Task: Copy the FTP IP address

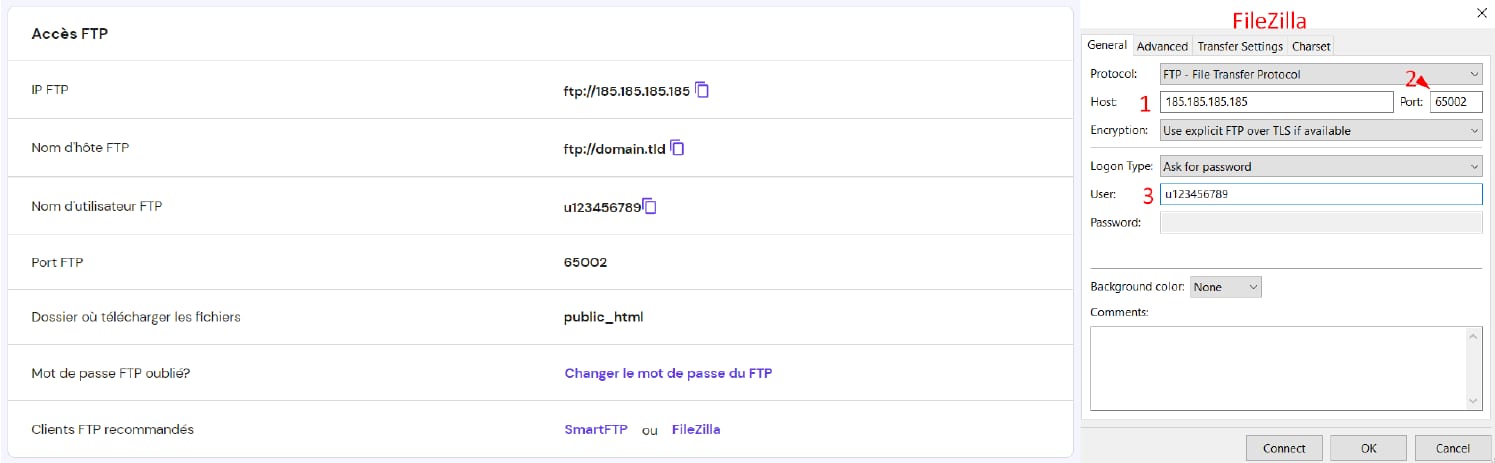Action: [x=702, y=90]
